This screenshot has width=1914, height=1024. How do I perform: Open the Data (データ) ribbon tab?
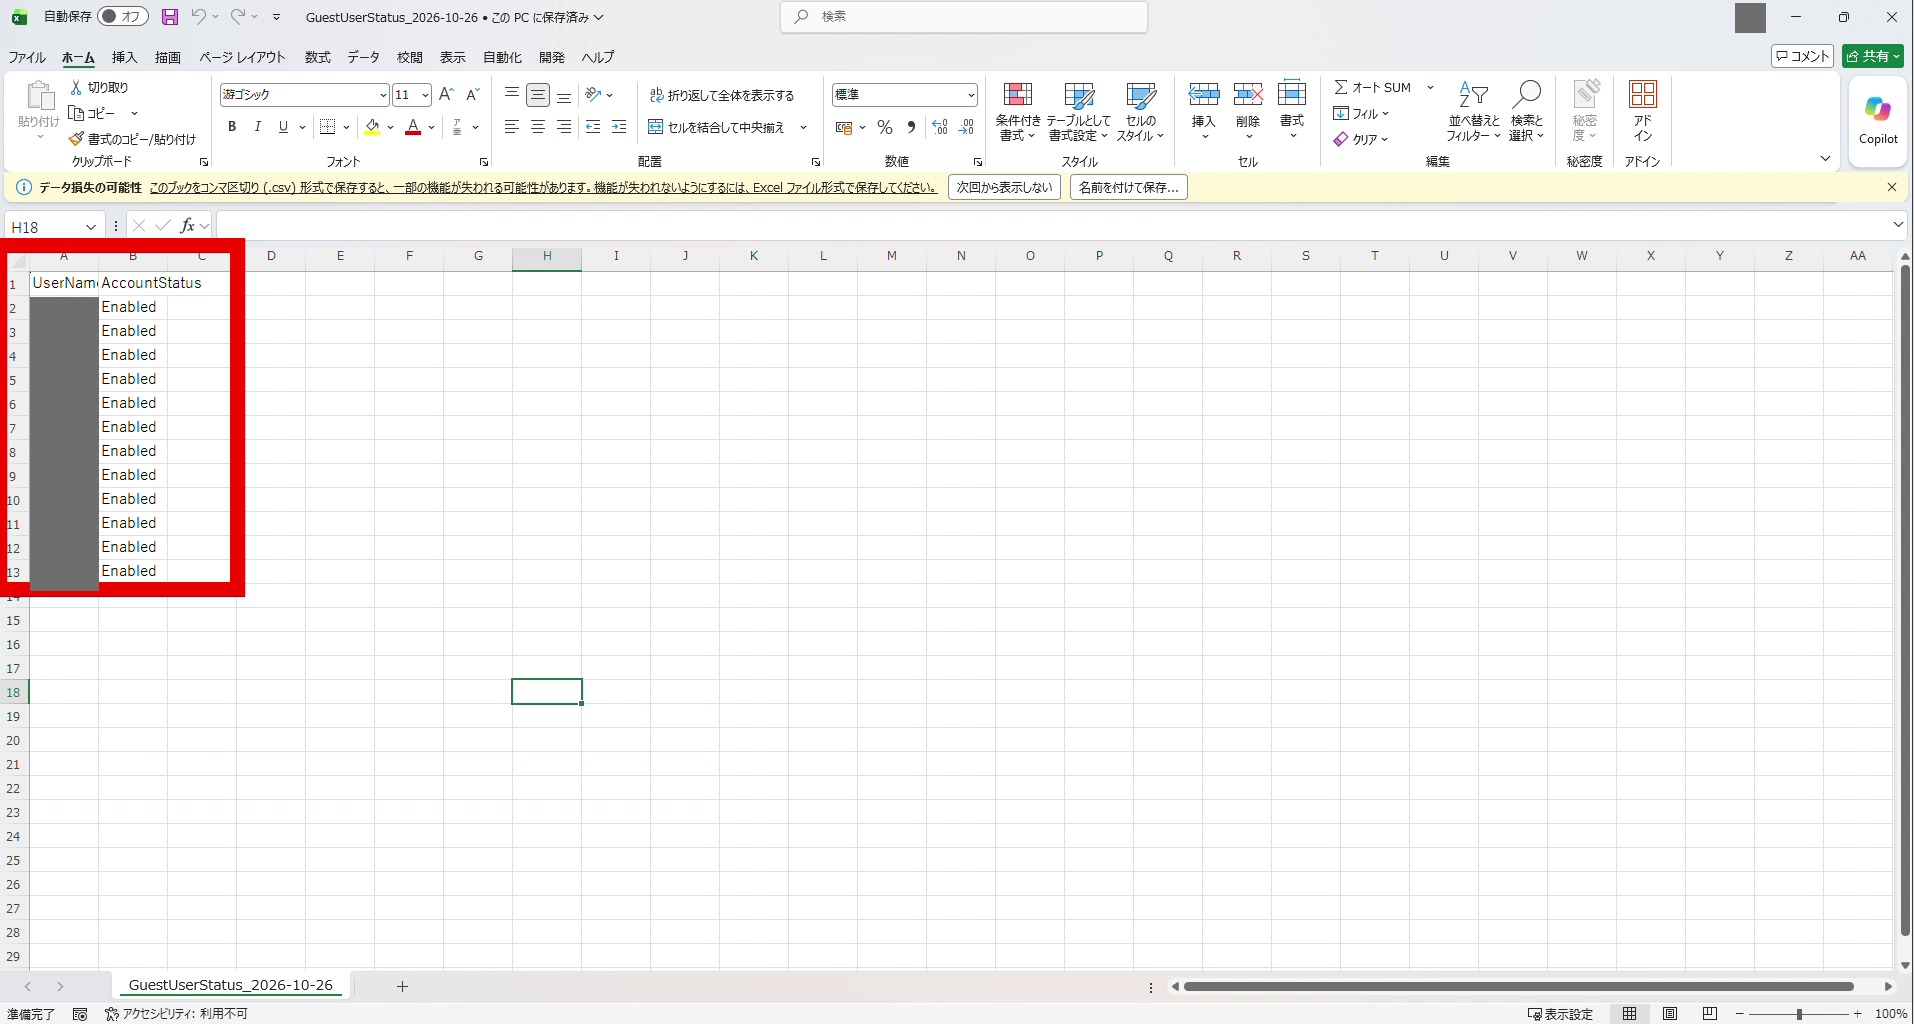363,57
